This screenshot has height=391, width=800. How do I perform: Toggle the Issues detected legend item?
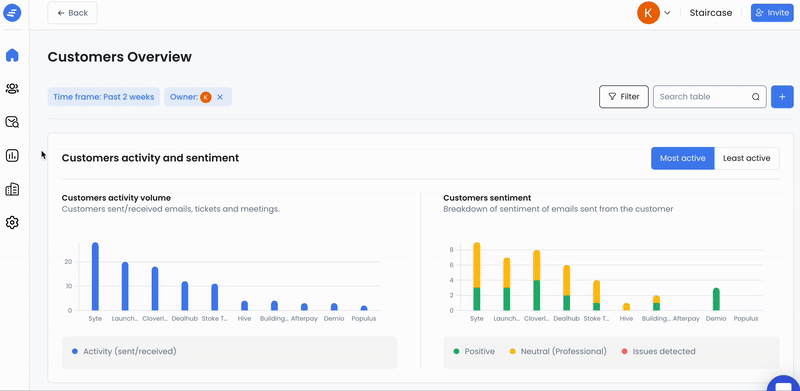pyautogui.click(x=658, y=351)
